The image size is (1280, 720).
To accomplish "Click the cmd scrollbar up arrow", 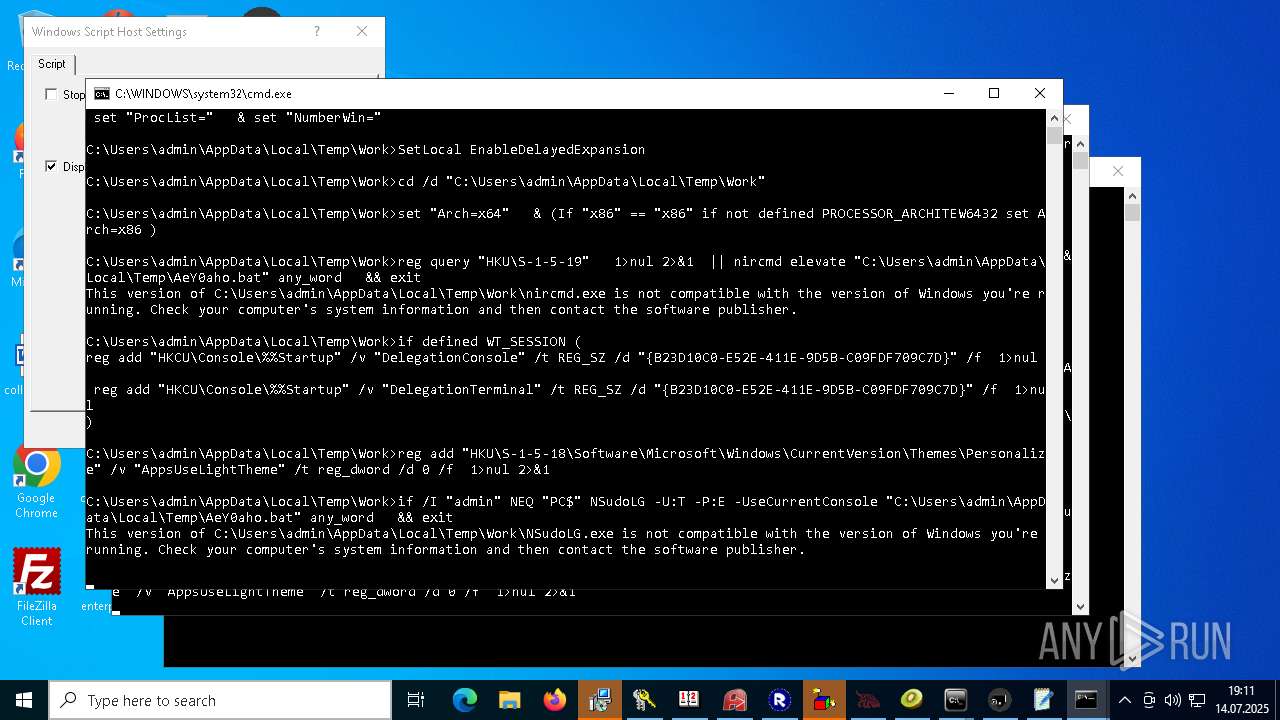I will (1054, 118).
